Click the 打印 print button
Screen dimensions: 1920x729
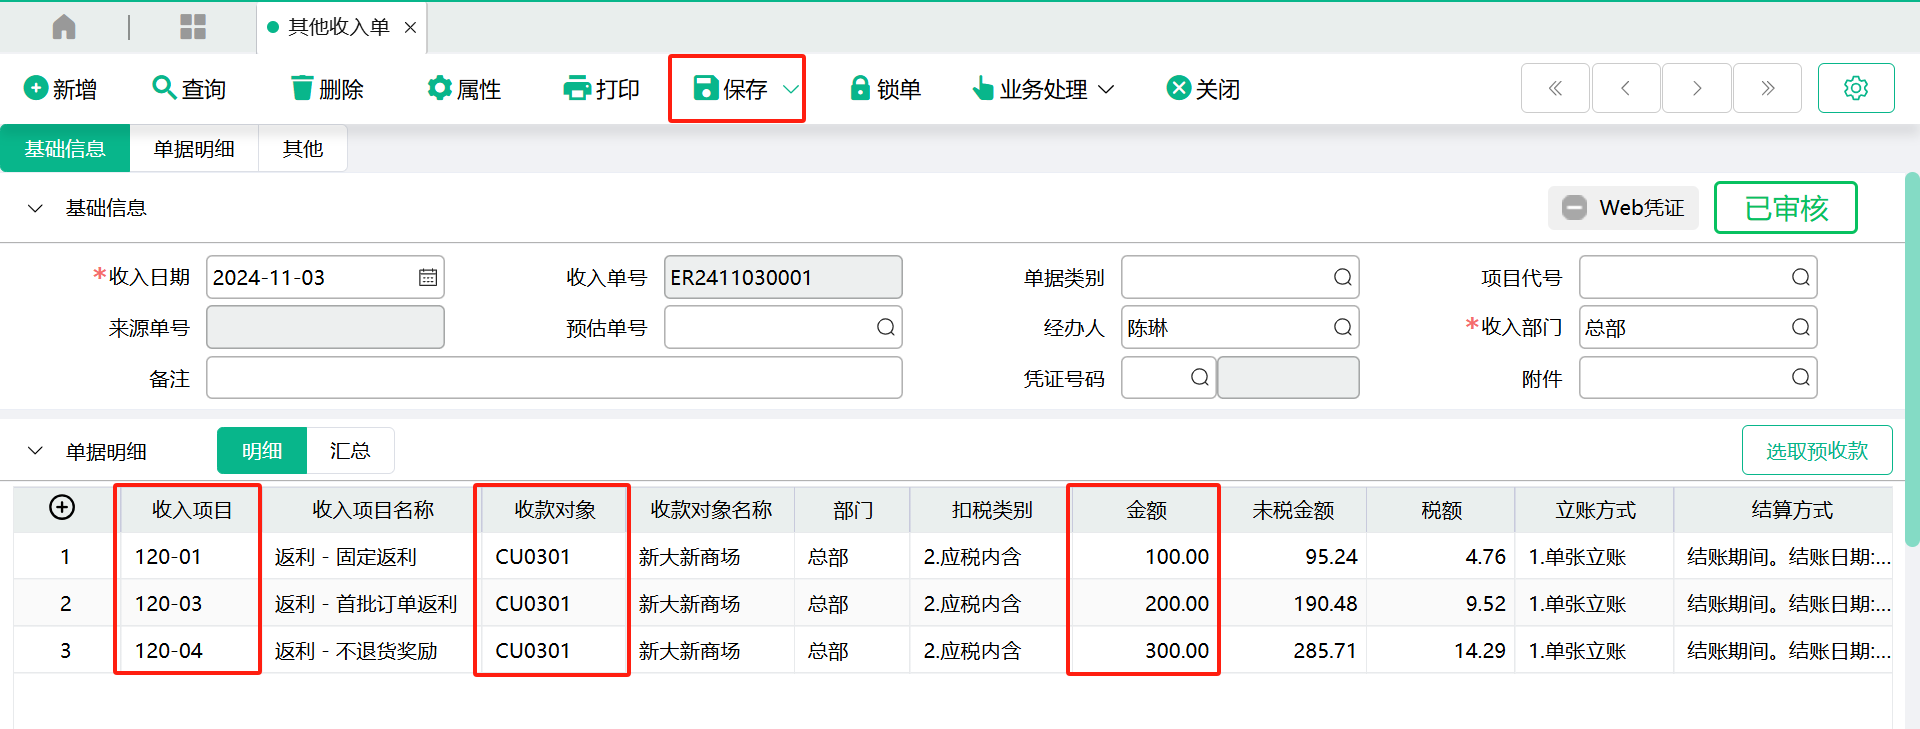(x=602, y=89)
